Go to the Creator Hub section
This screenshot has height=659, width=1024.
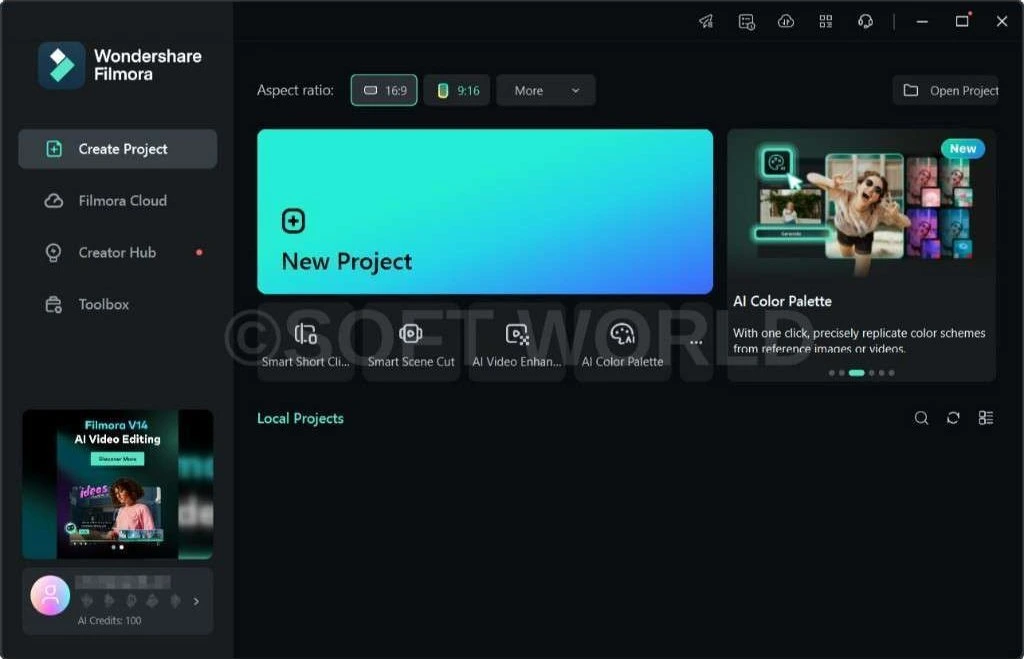click(x=118, y=252)
